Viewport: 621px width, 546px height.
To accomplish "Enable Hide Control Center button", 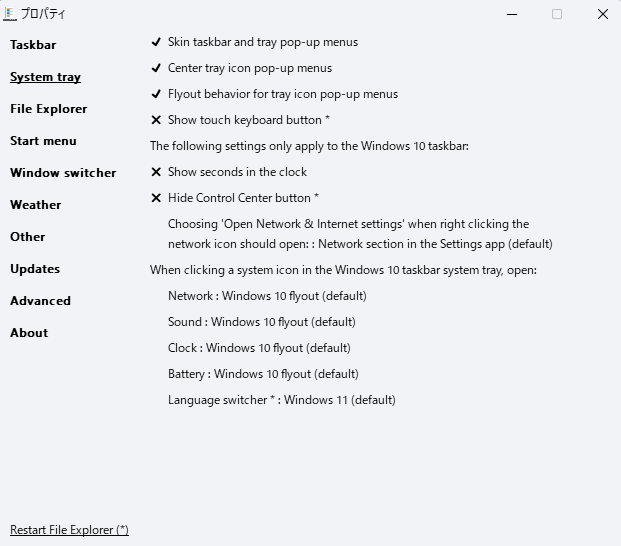I will coord(235,198).
